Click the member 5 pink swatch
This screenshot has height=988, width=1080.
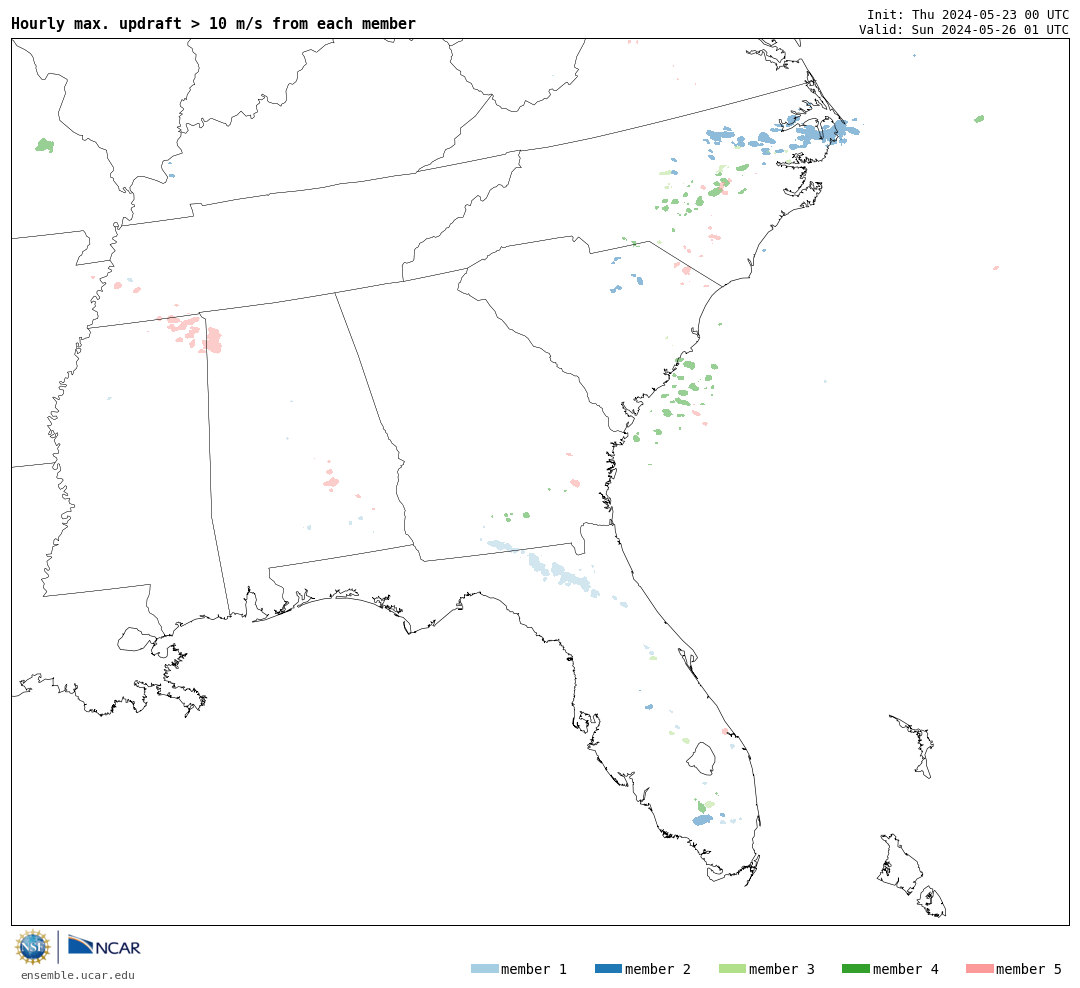point(979,969)
